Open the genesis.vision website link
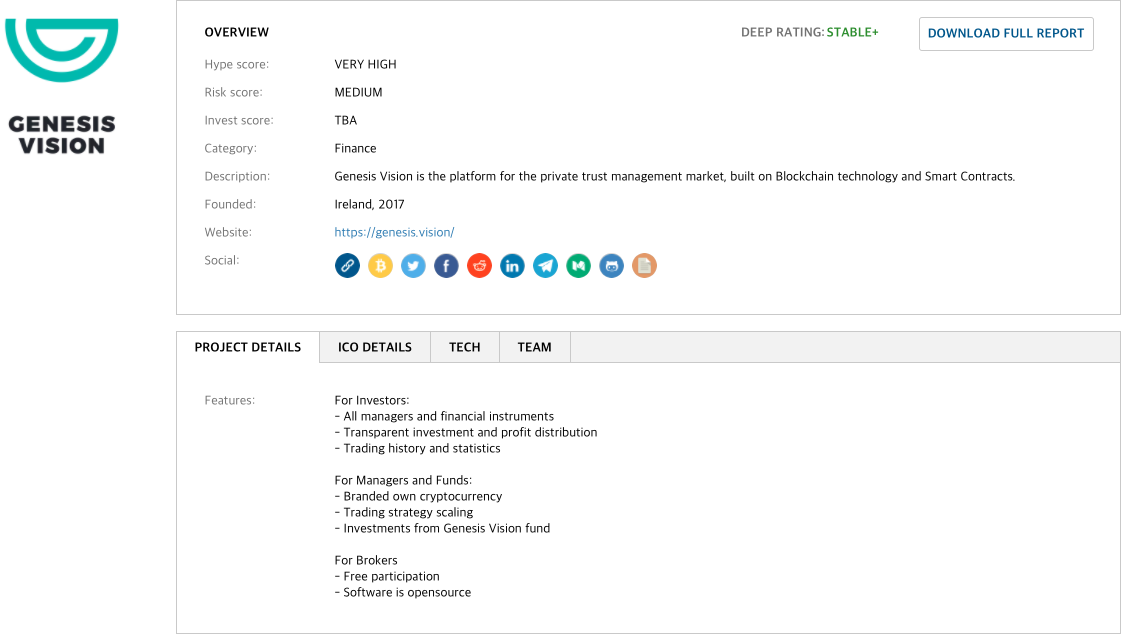Viewport: 1132px width, 641px height. 394,232
